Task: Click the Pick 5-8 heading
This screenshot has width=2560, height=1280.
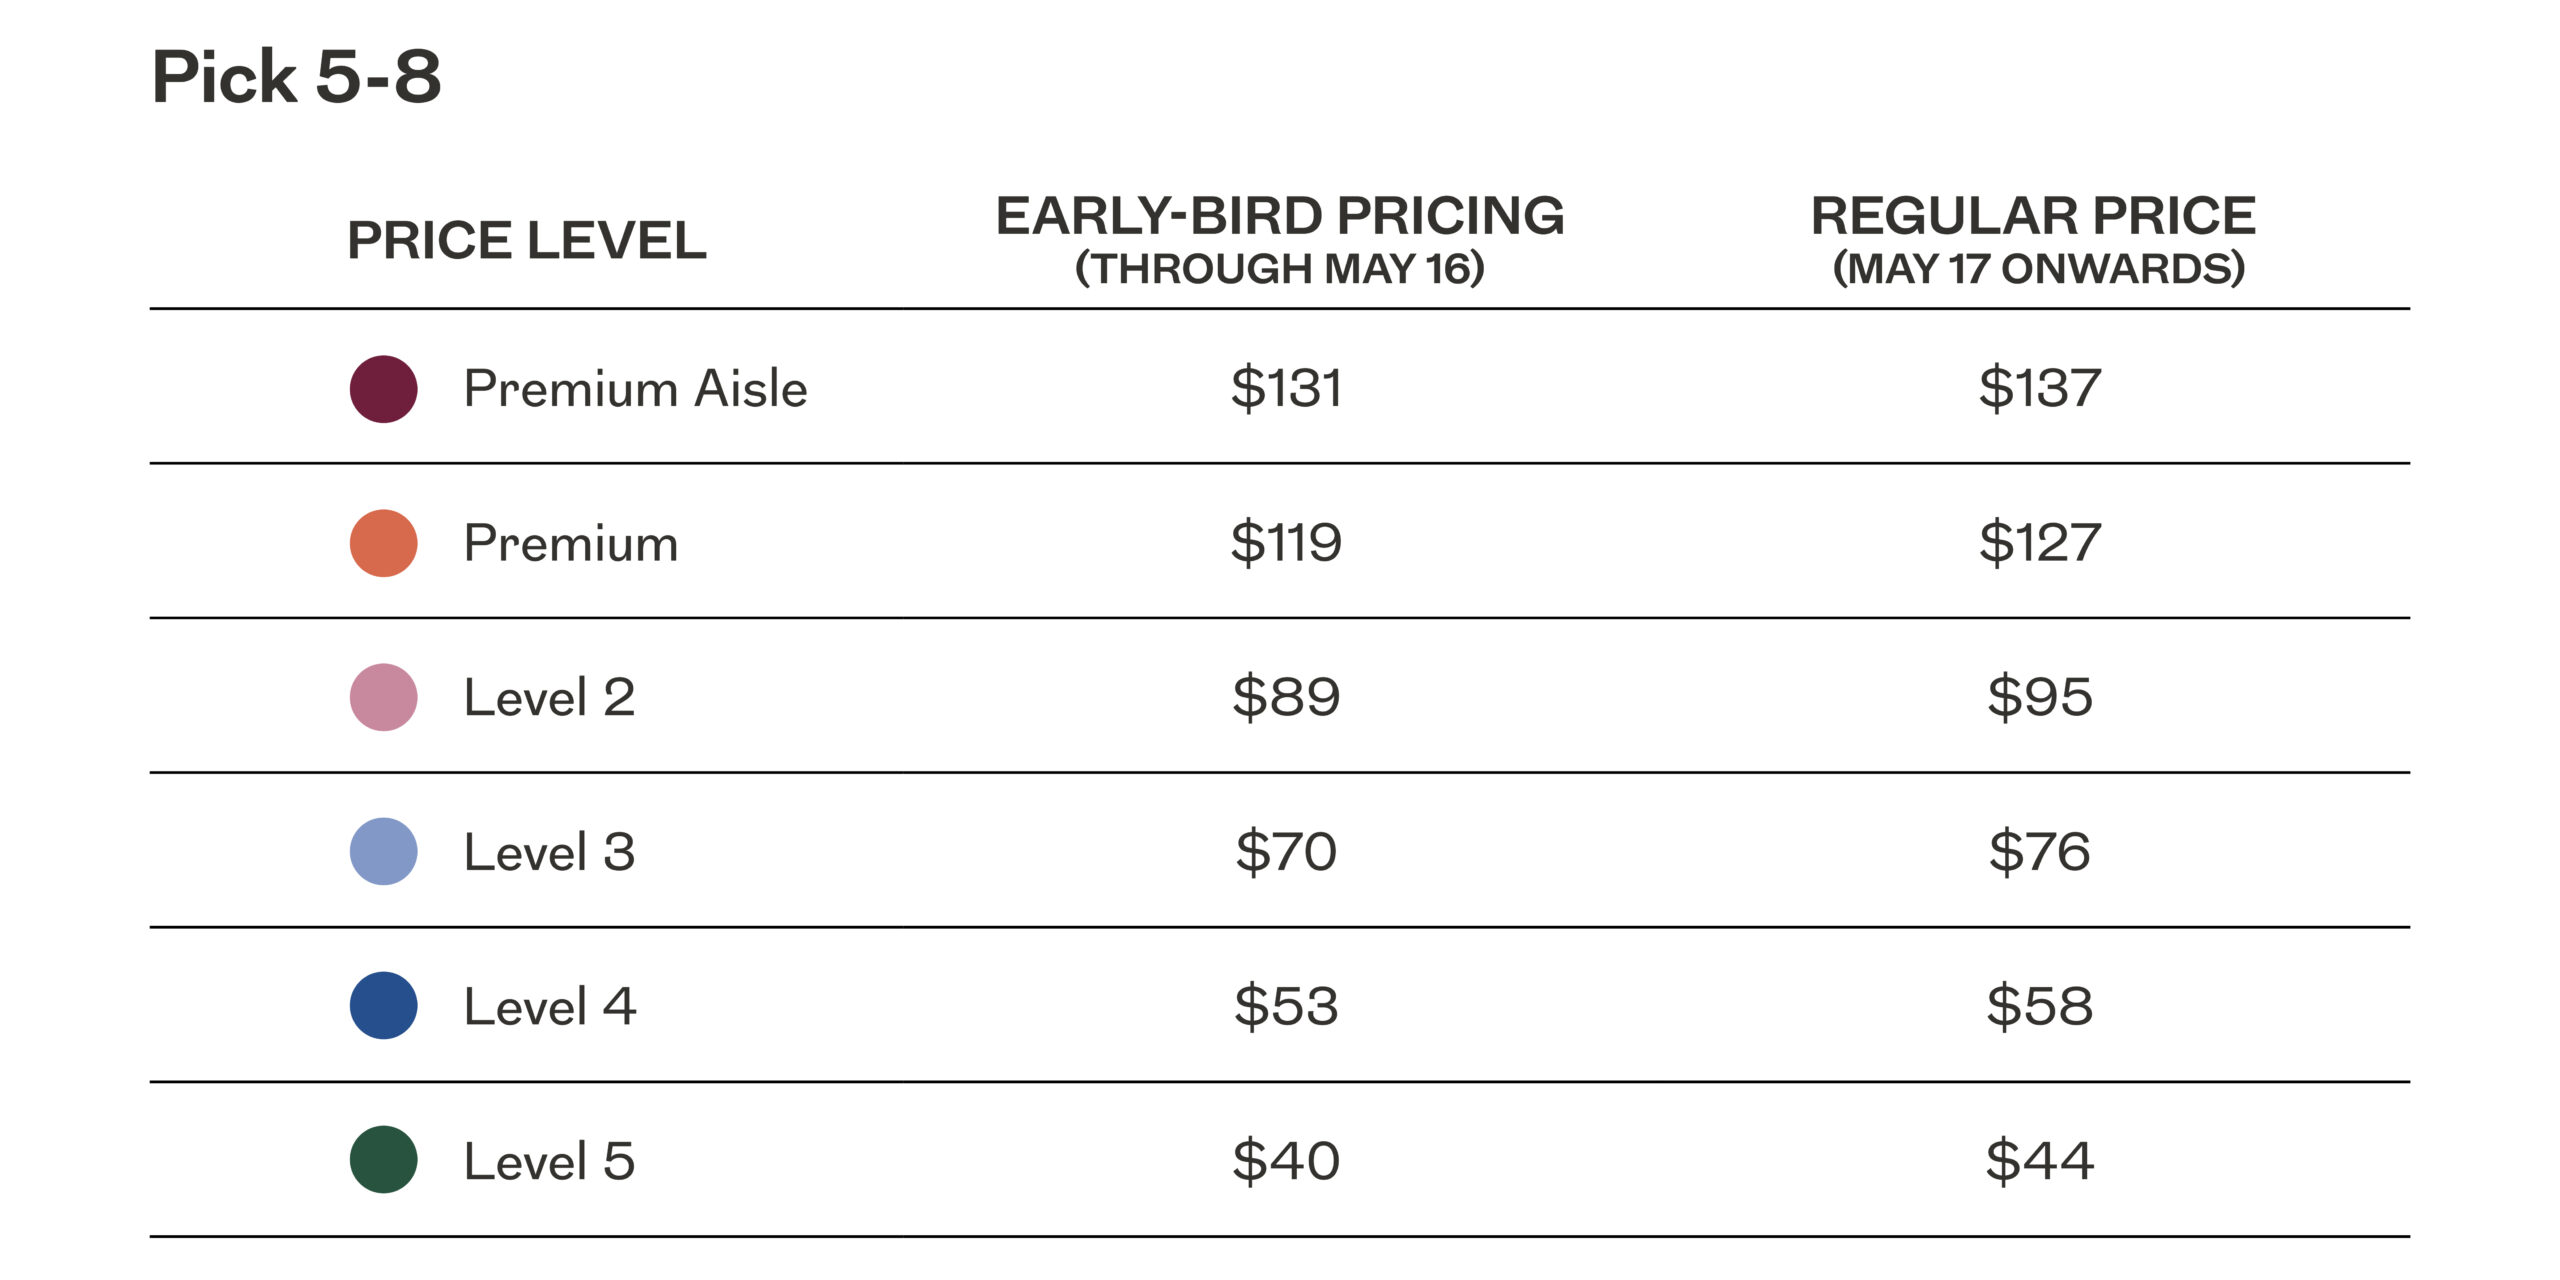Action: [296, 77]
